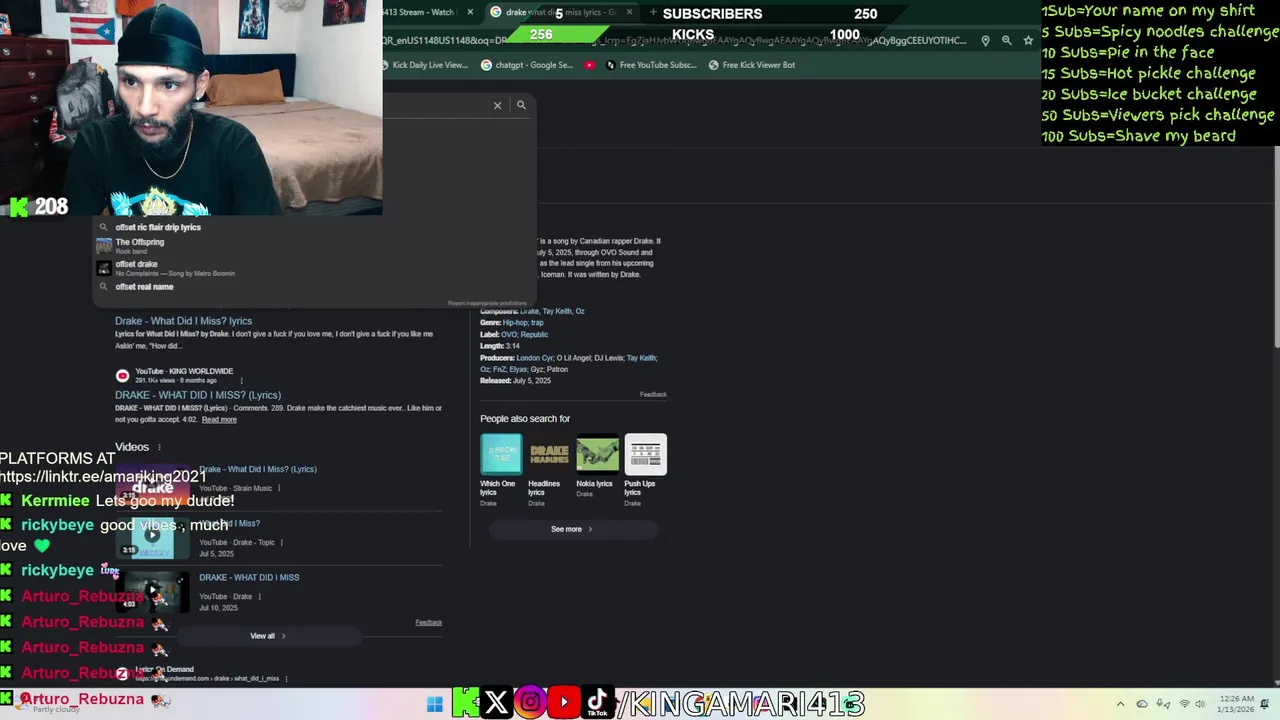Click label link 'OVO'
This screenshot has height=720, width=1280.
[x=509, y=335]
